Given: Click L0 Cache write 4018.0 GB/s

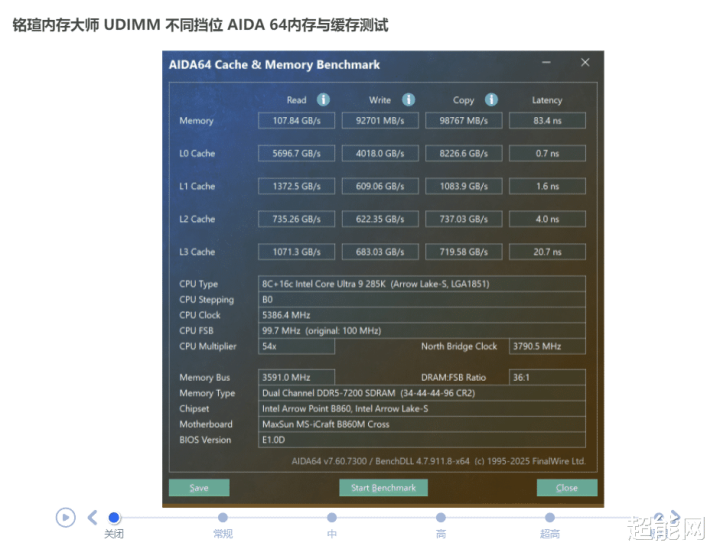Looking at the screenshot, I should 380,153.
